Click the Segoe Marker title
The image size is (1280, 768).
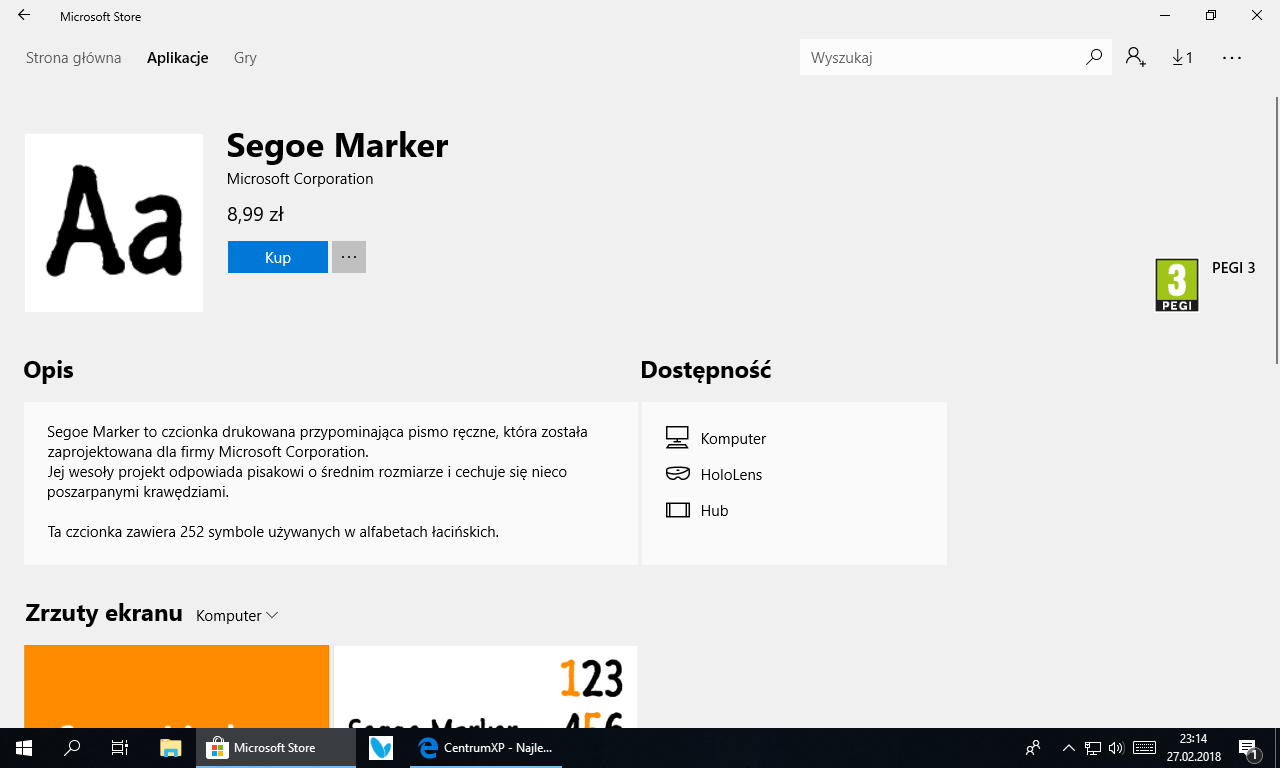[x=337, y=145]
